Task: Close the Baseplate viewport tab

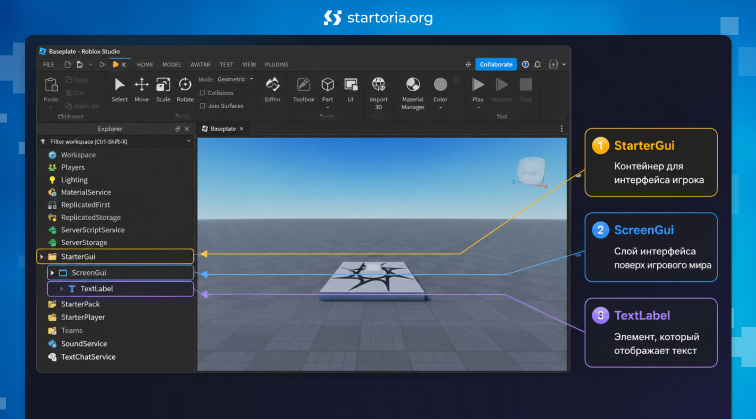Action: click(242, 129)
